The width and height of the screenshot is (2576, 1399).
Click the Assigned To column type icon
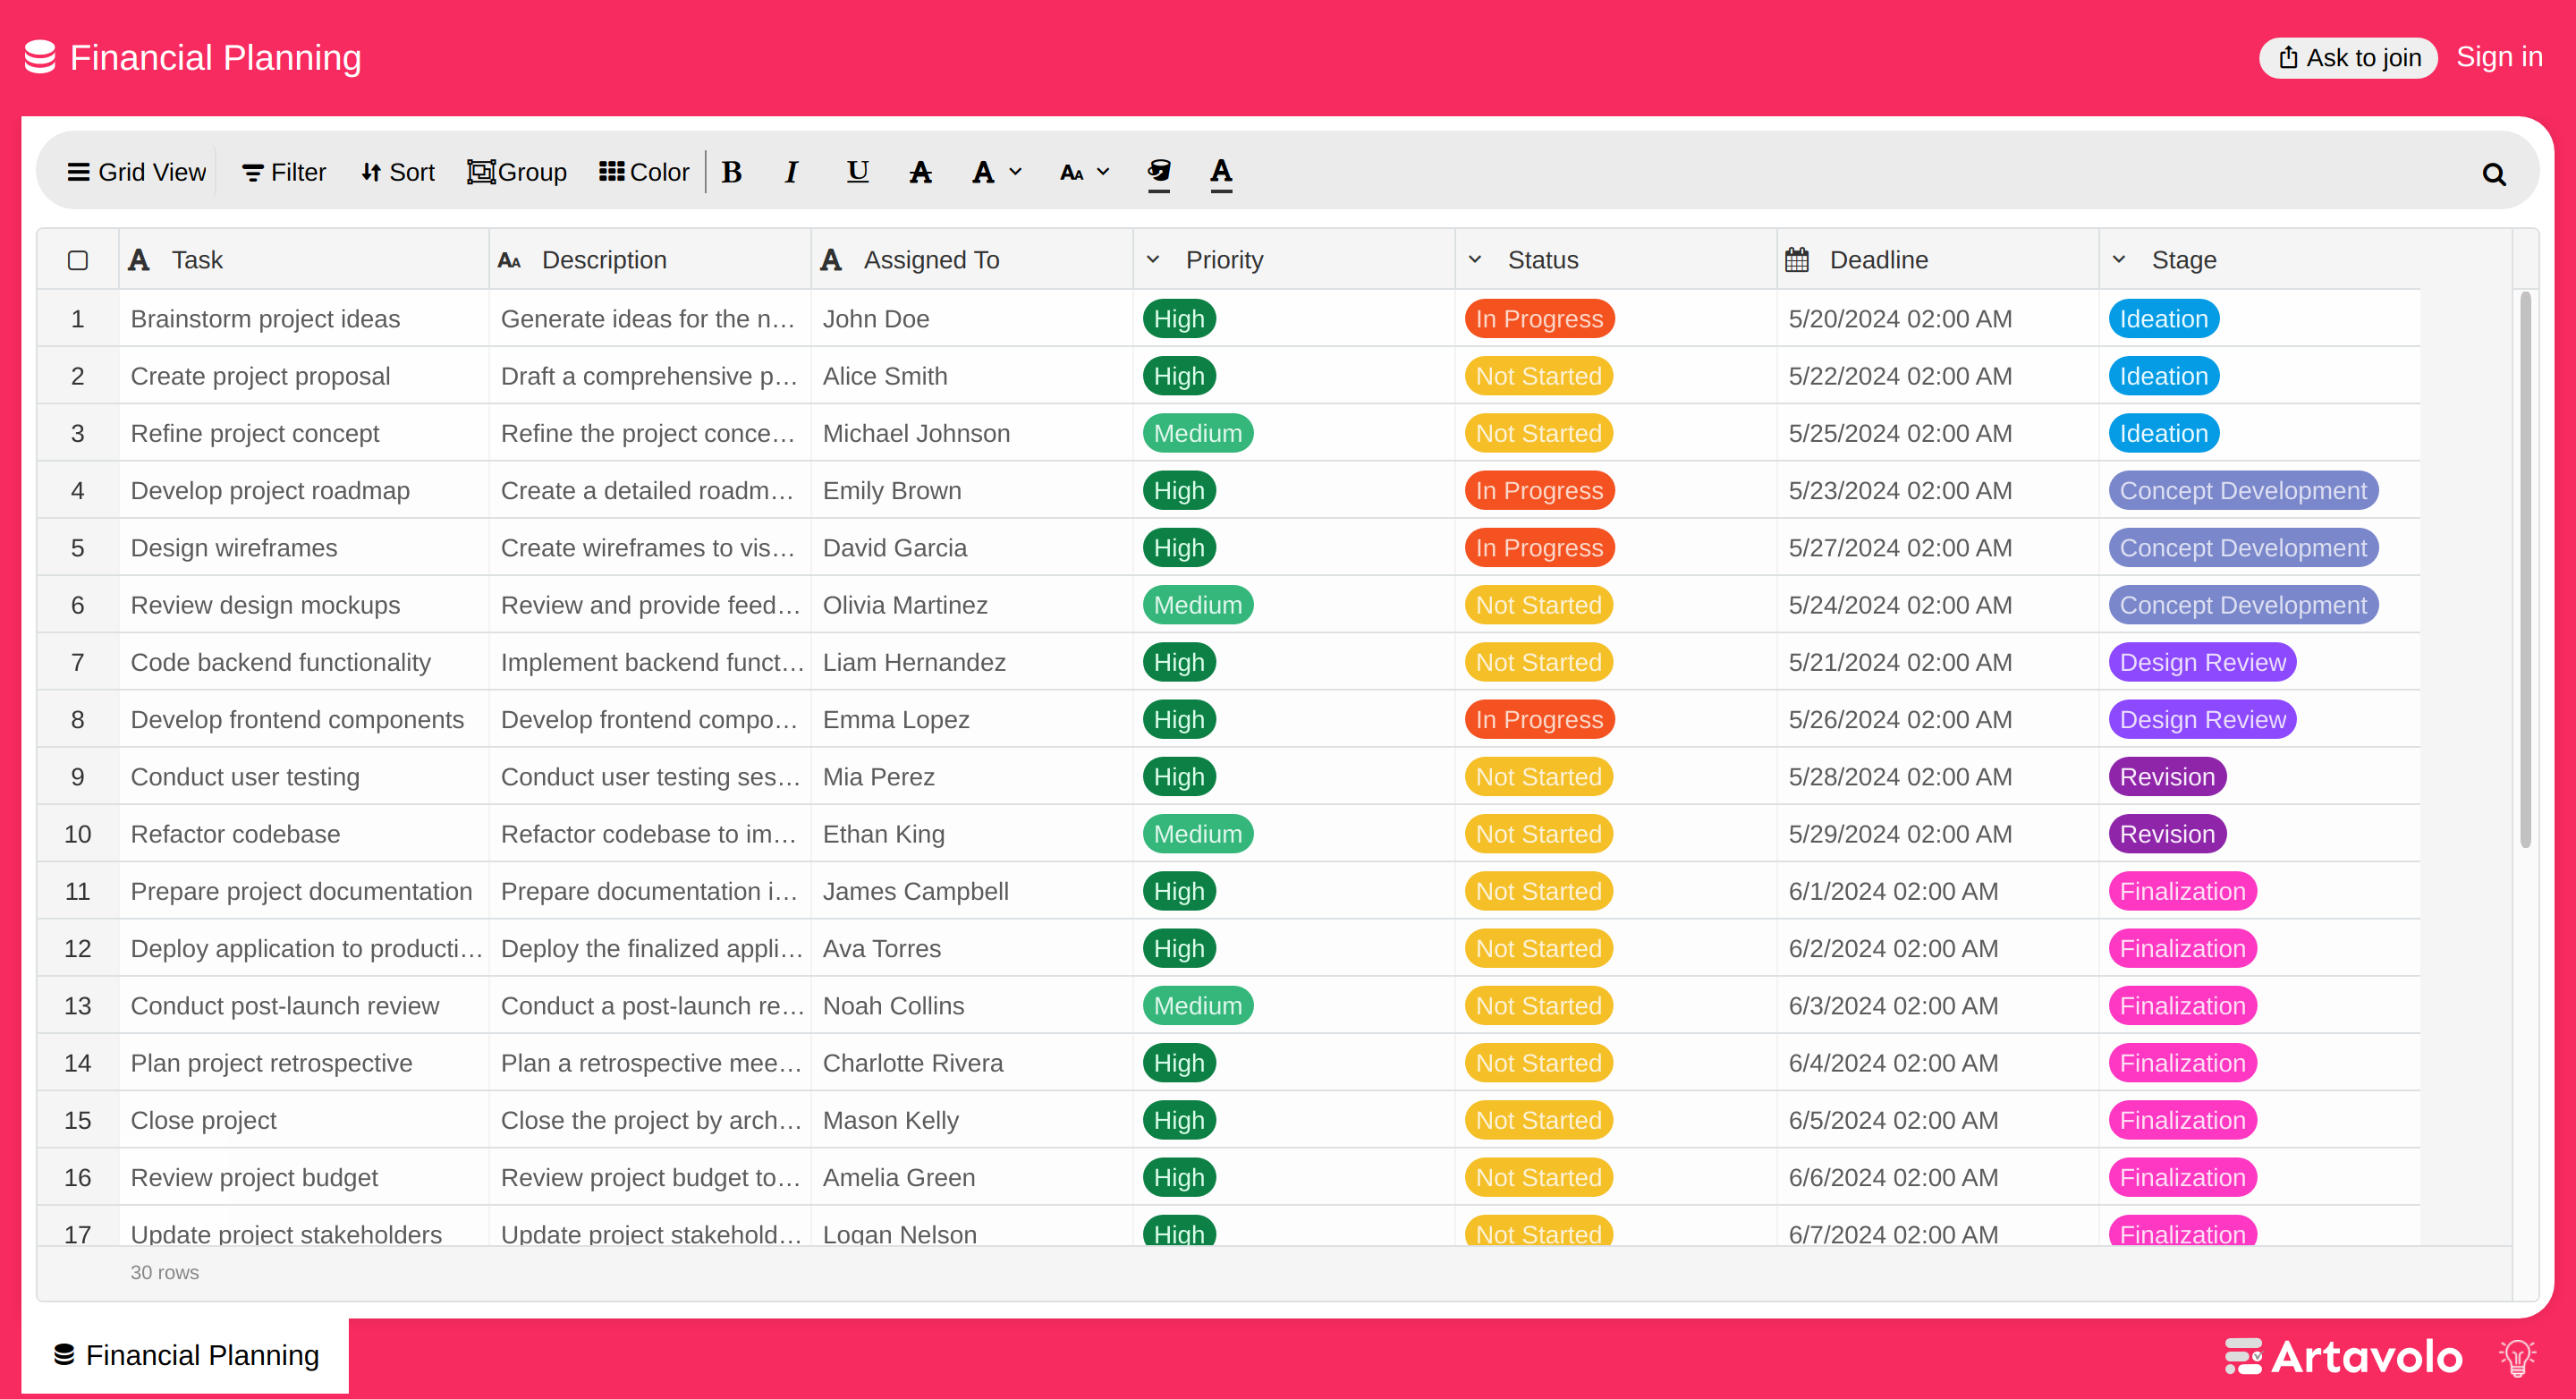point(831,260)
